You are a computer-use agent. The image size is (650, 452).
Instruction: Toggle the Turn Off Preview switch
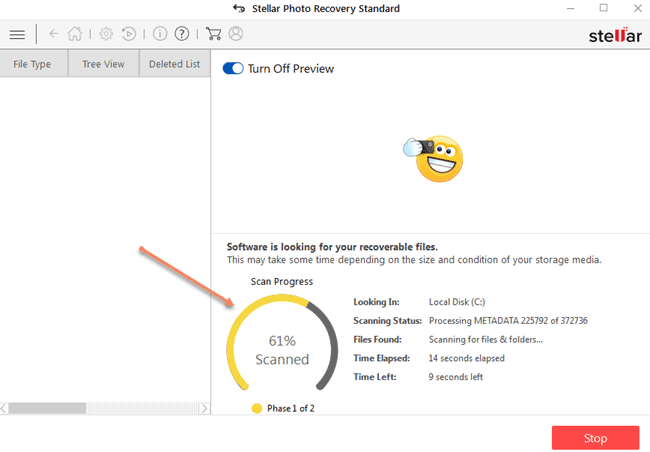pos(233,68)
